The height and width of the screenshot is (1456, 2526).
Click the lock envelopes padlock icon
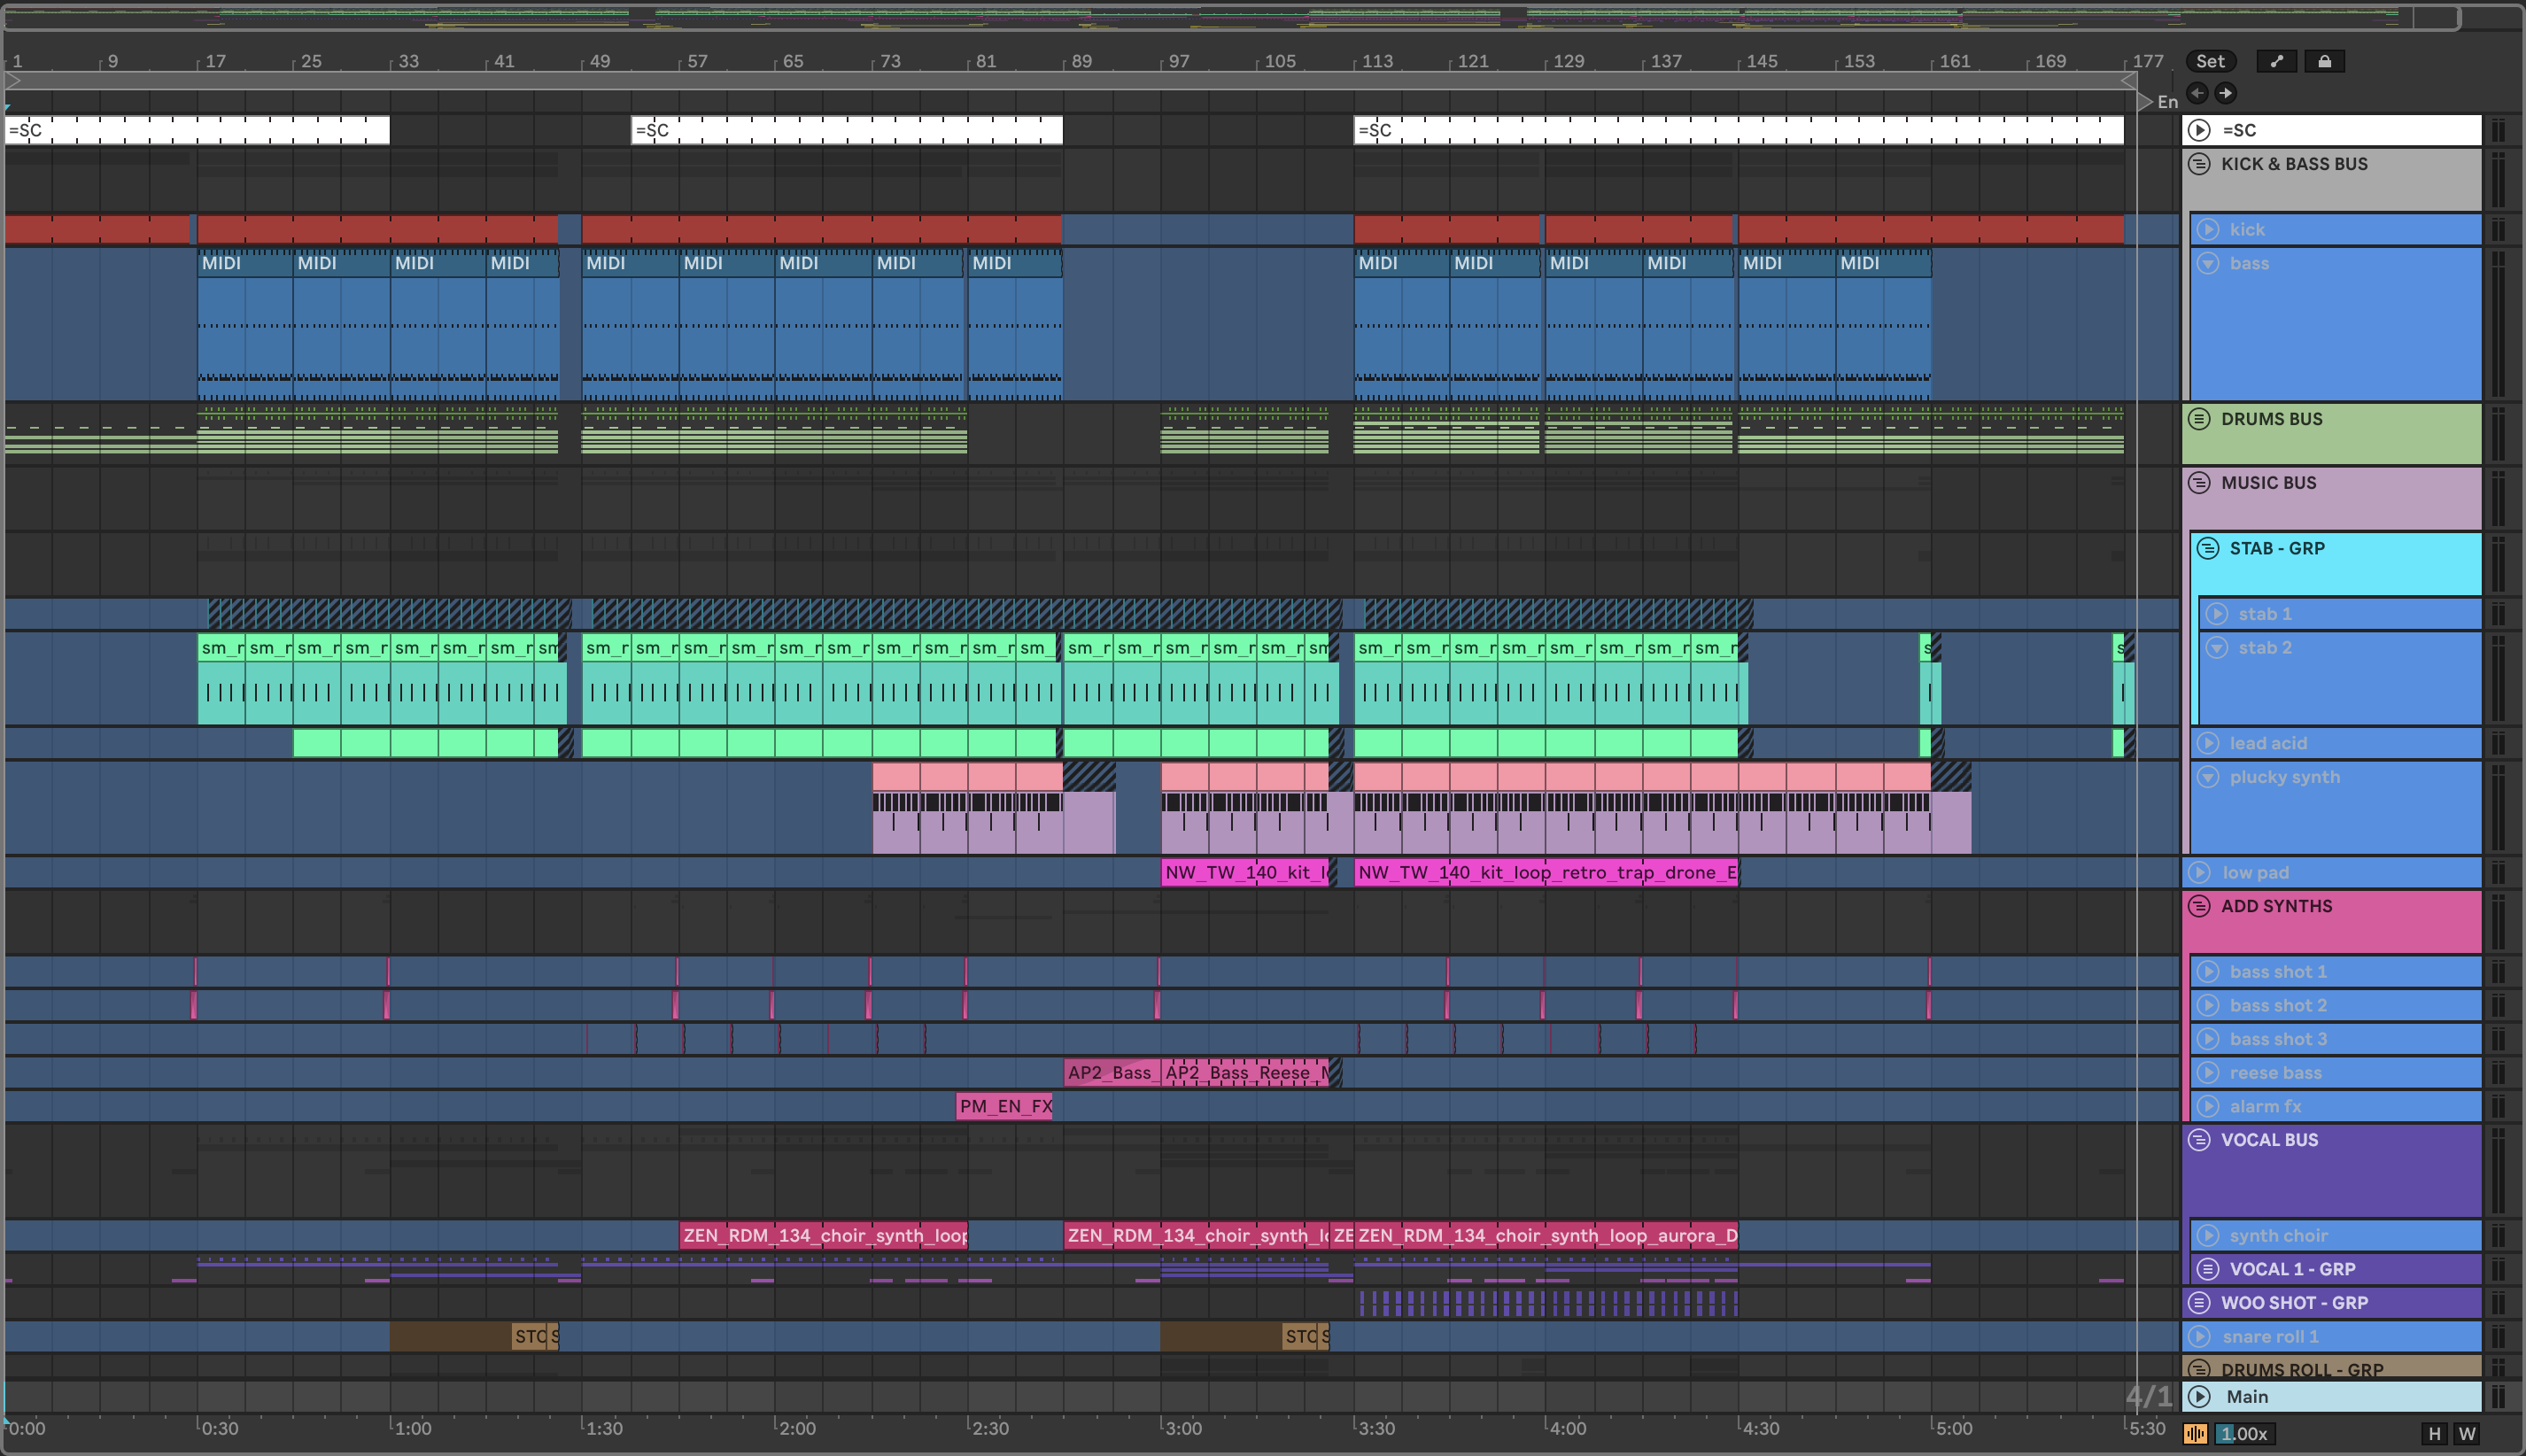tap(2324, 61)
